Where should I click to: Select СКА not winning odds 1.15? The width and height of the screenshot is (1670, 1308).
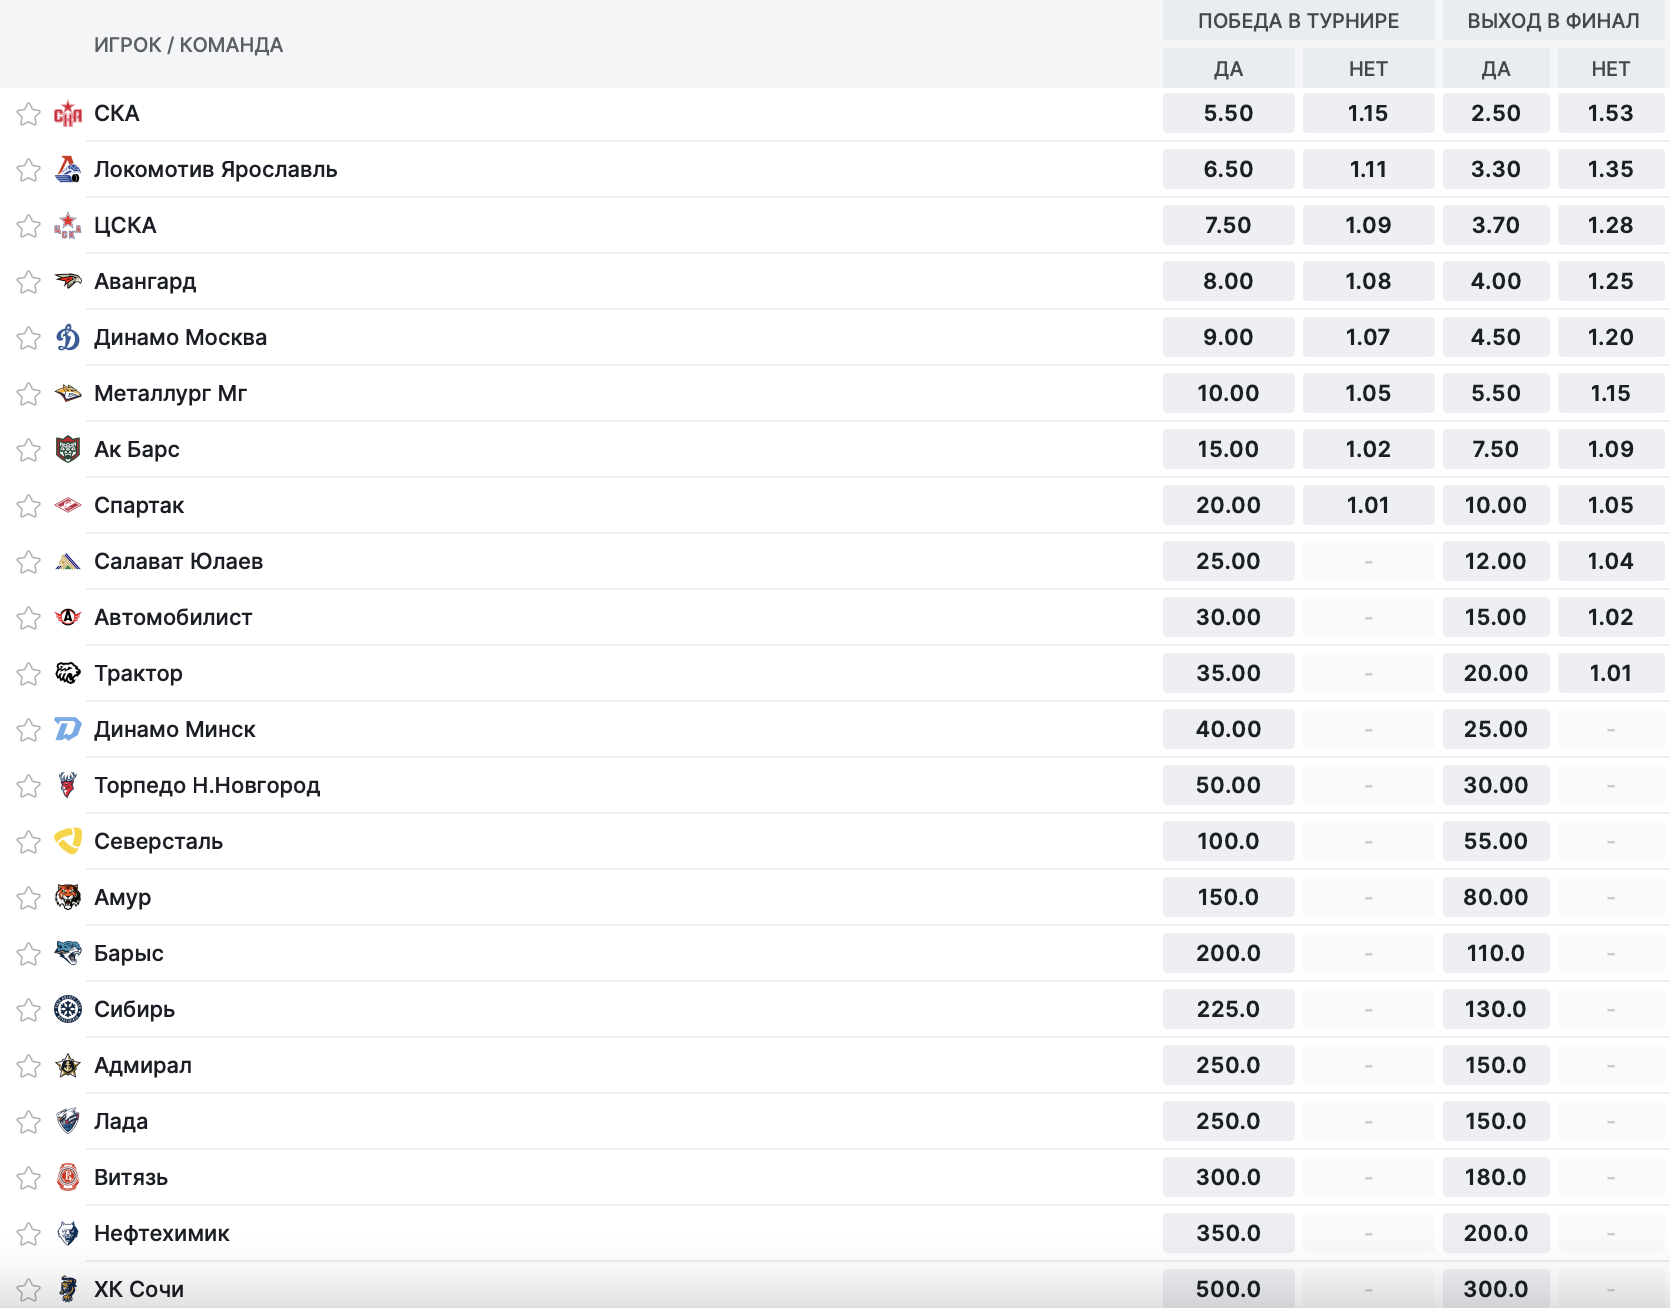(1368, 113)
